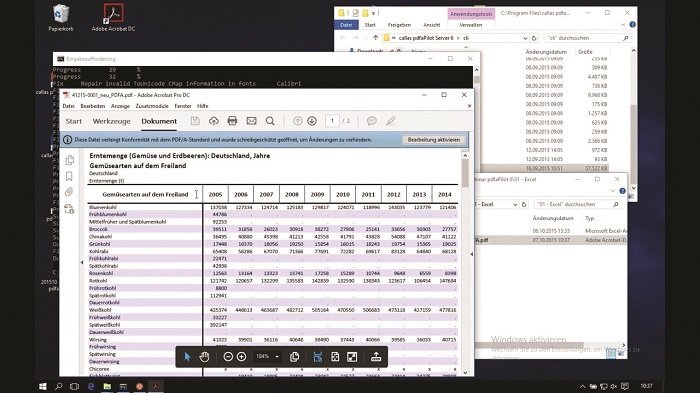Open the Ansicht tab in Explorer
This screenshot has width=700, height=393.
coord(431,25)
